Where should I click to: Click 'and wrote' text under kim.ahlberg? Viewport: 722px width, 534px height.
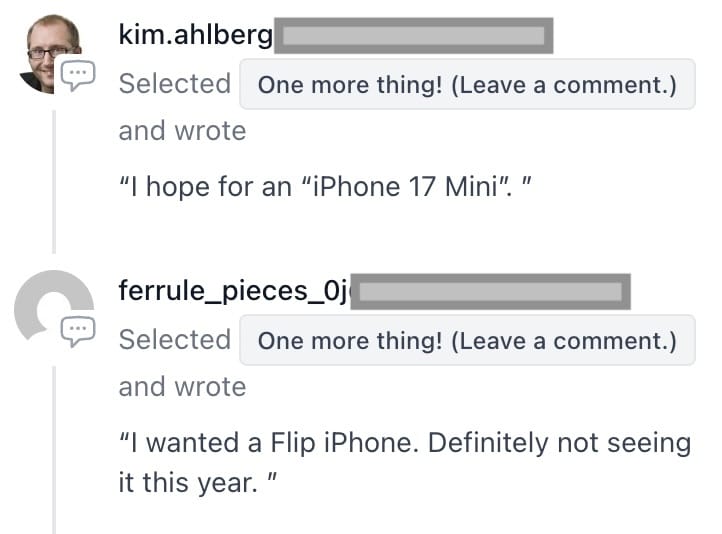pos(182,131)
